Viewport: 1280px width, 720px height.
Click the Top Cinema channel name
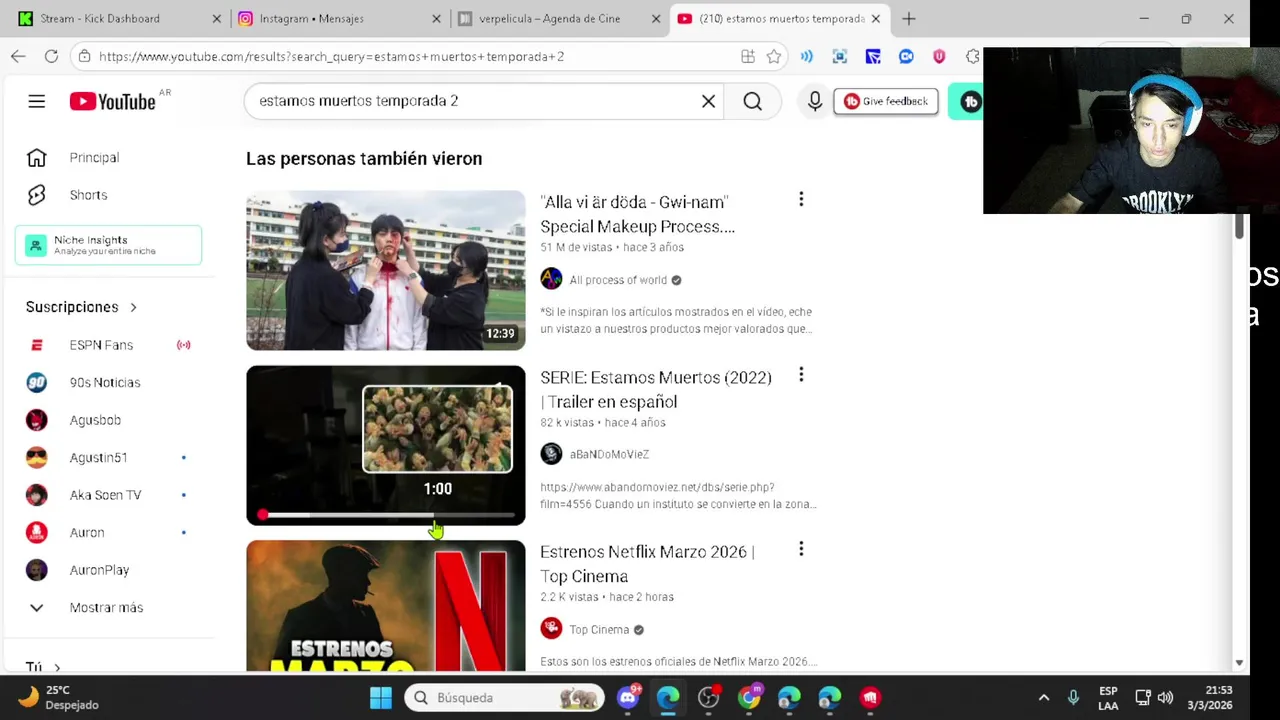pos(599,630)
